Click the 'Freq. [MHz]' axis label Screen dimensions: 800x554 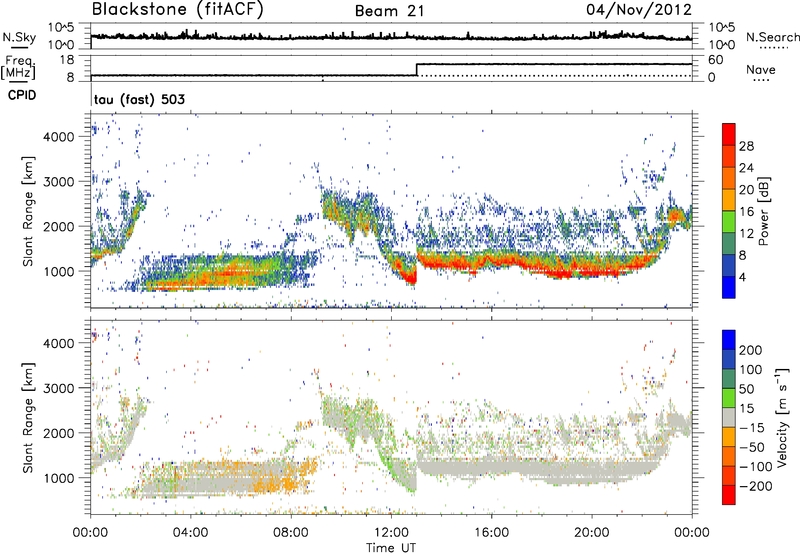point(18,68)
